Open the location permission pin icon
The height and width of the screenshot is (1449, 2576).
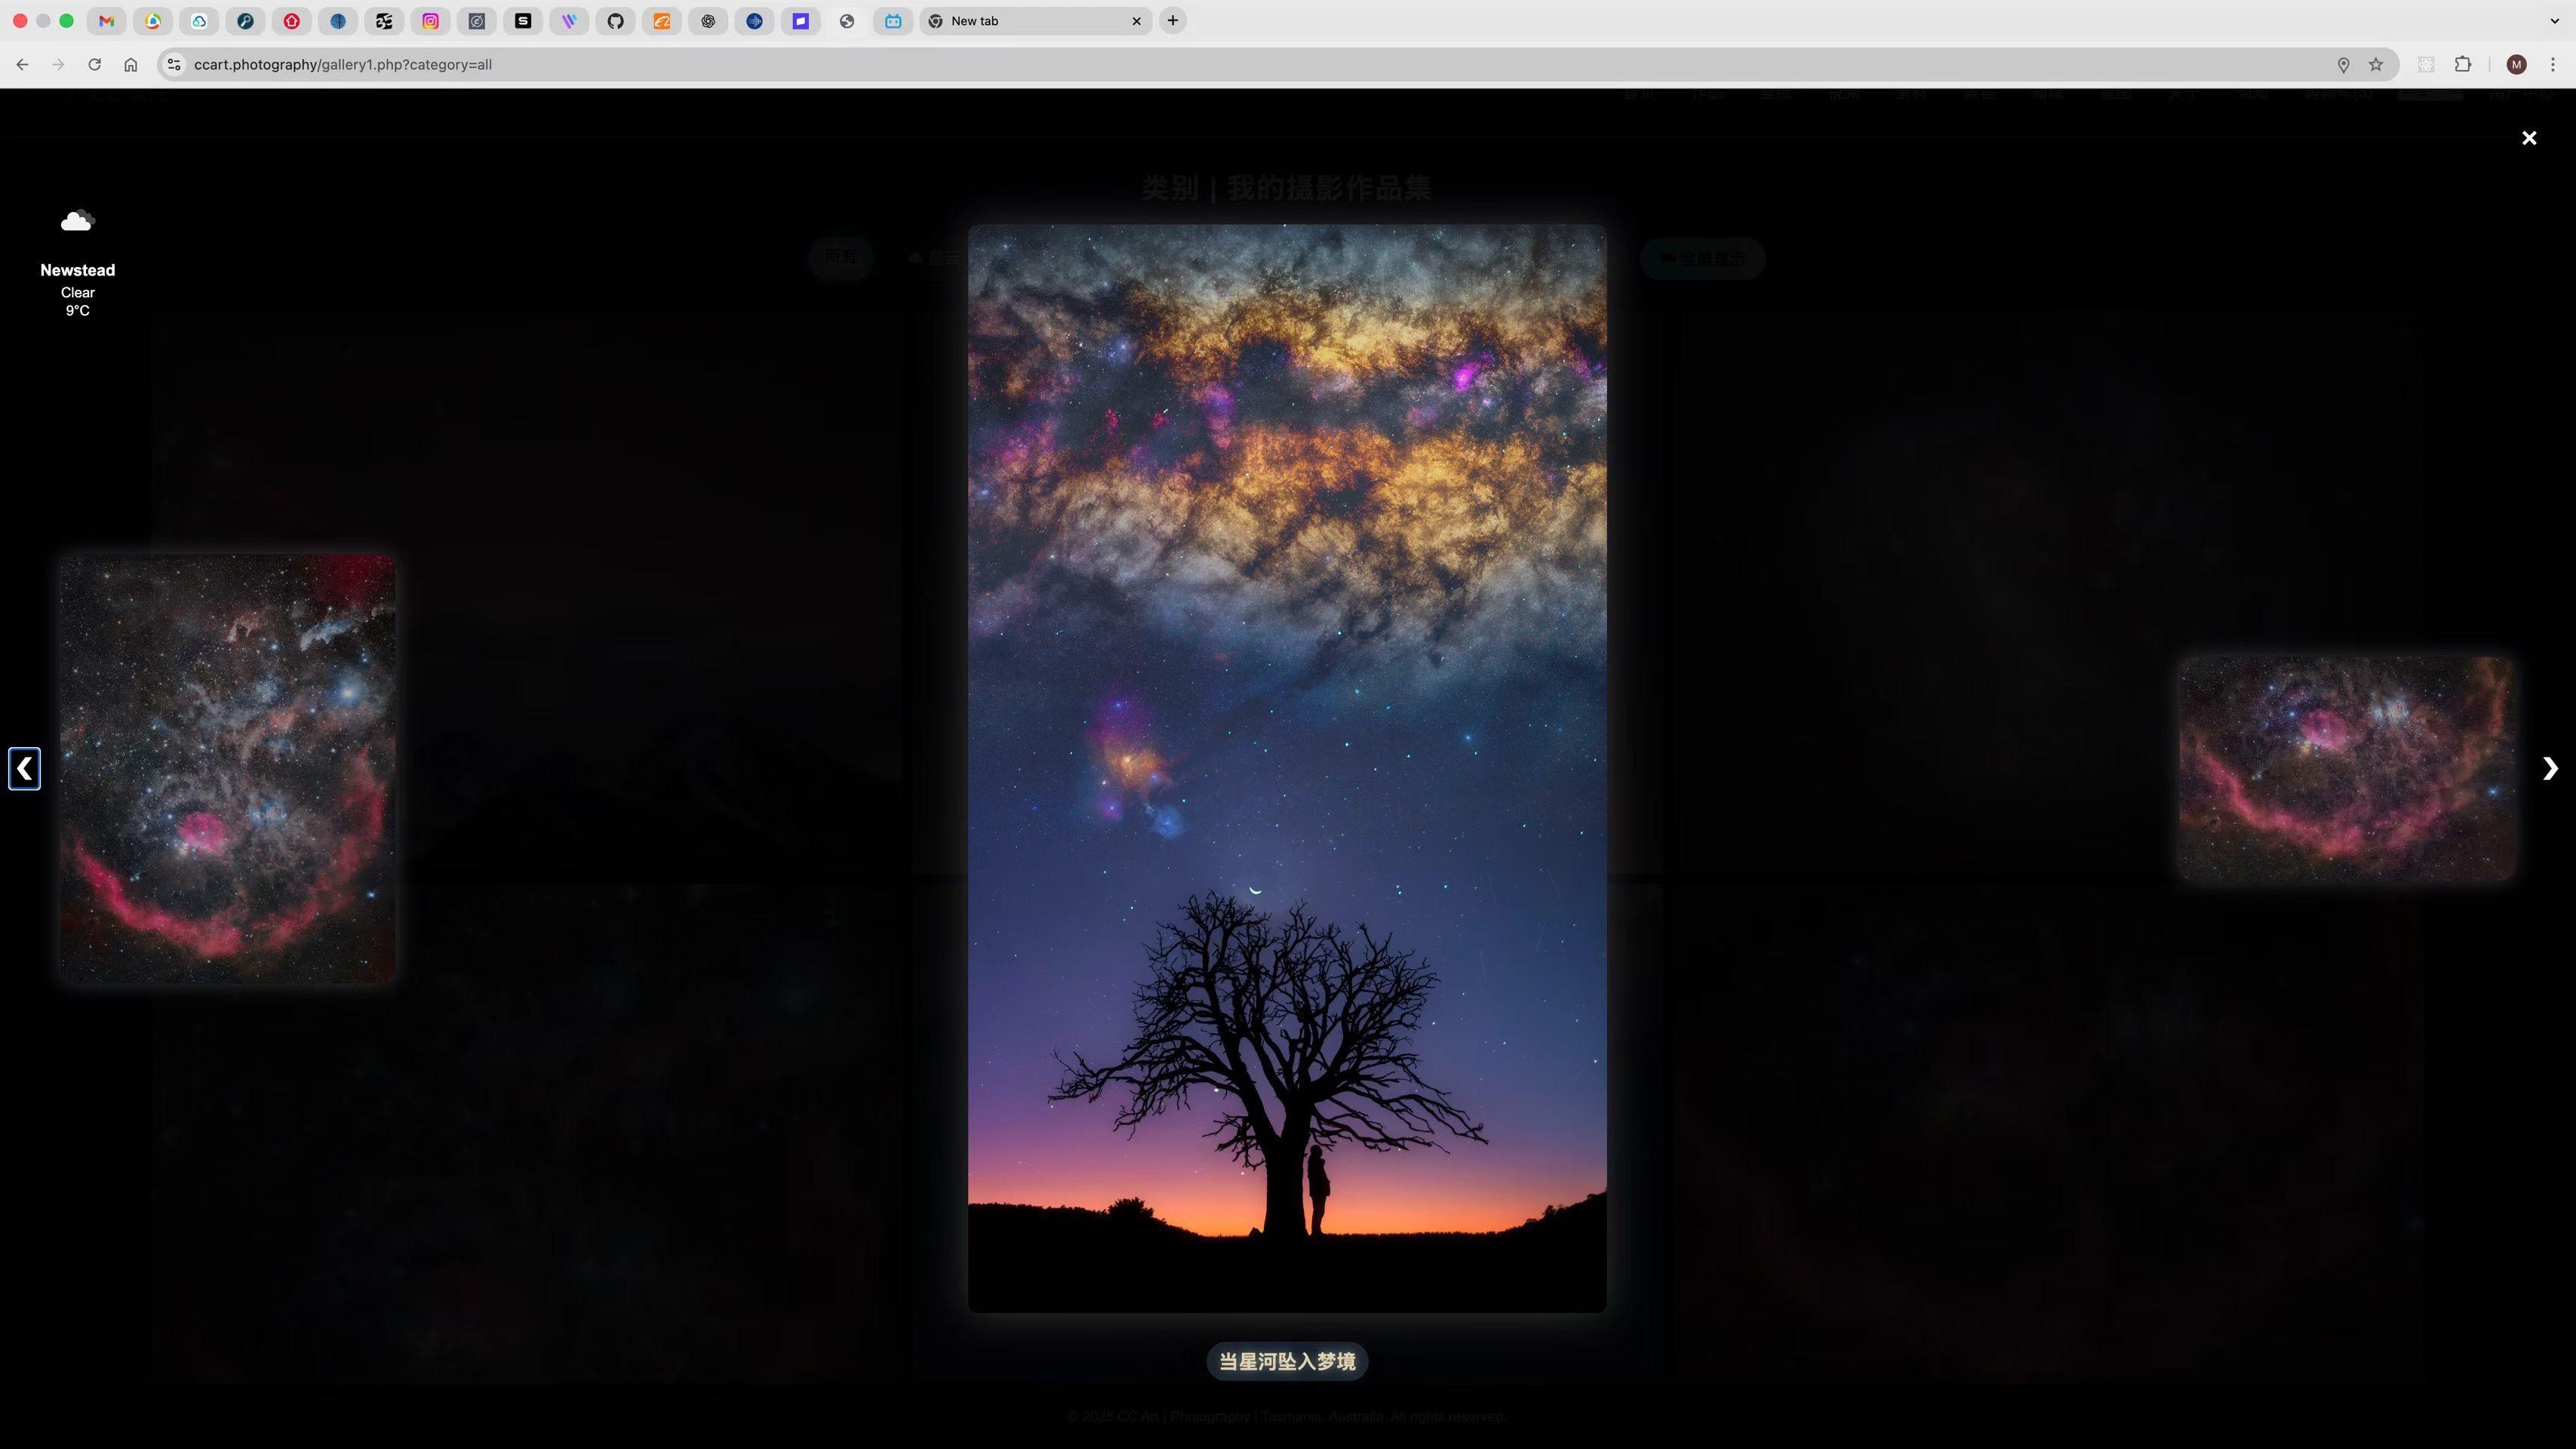[x=2343, y=65]
